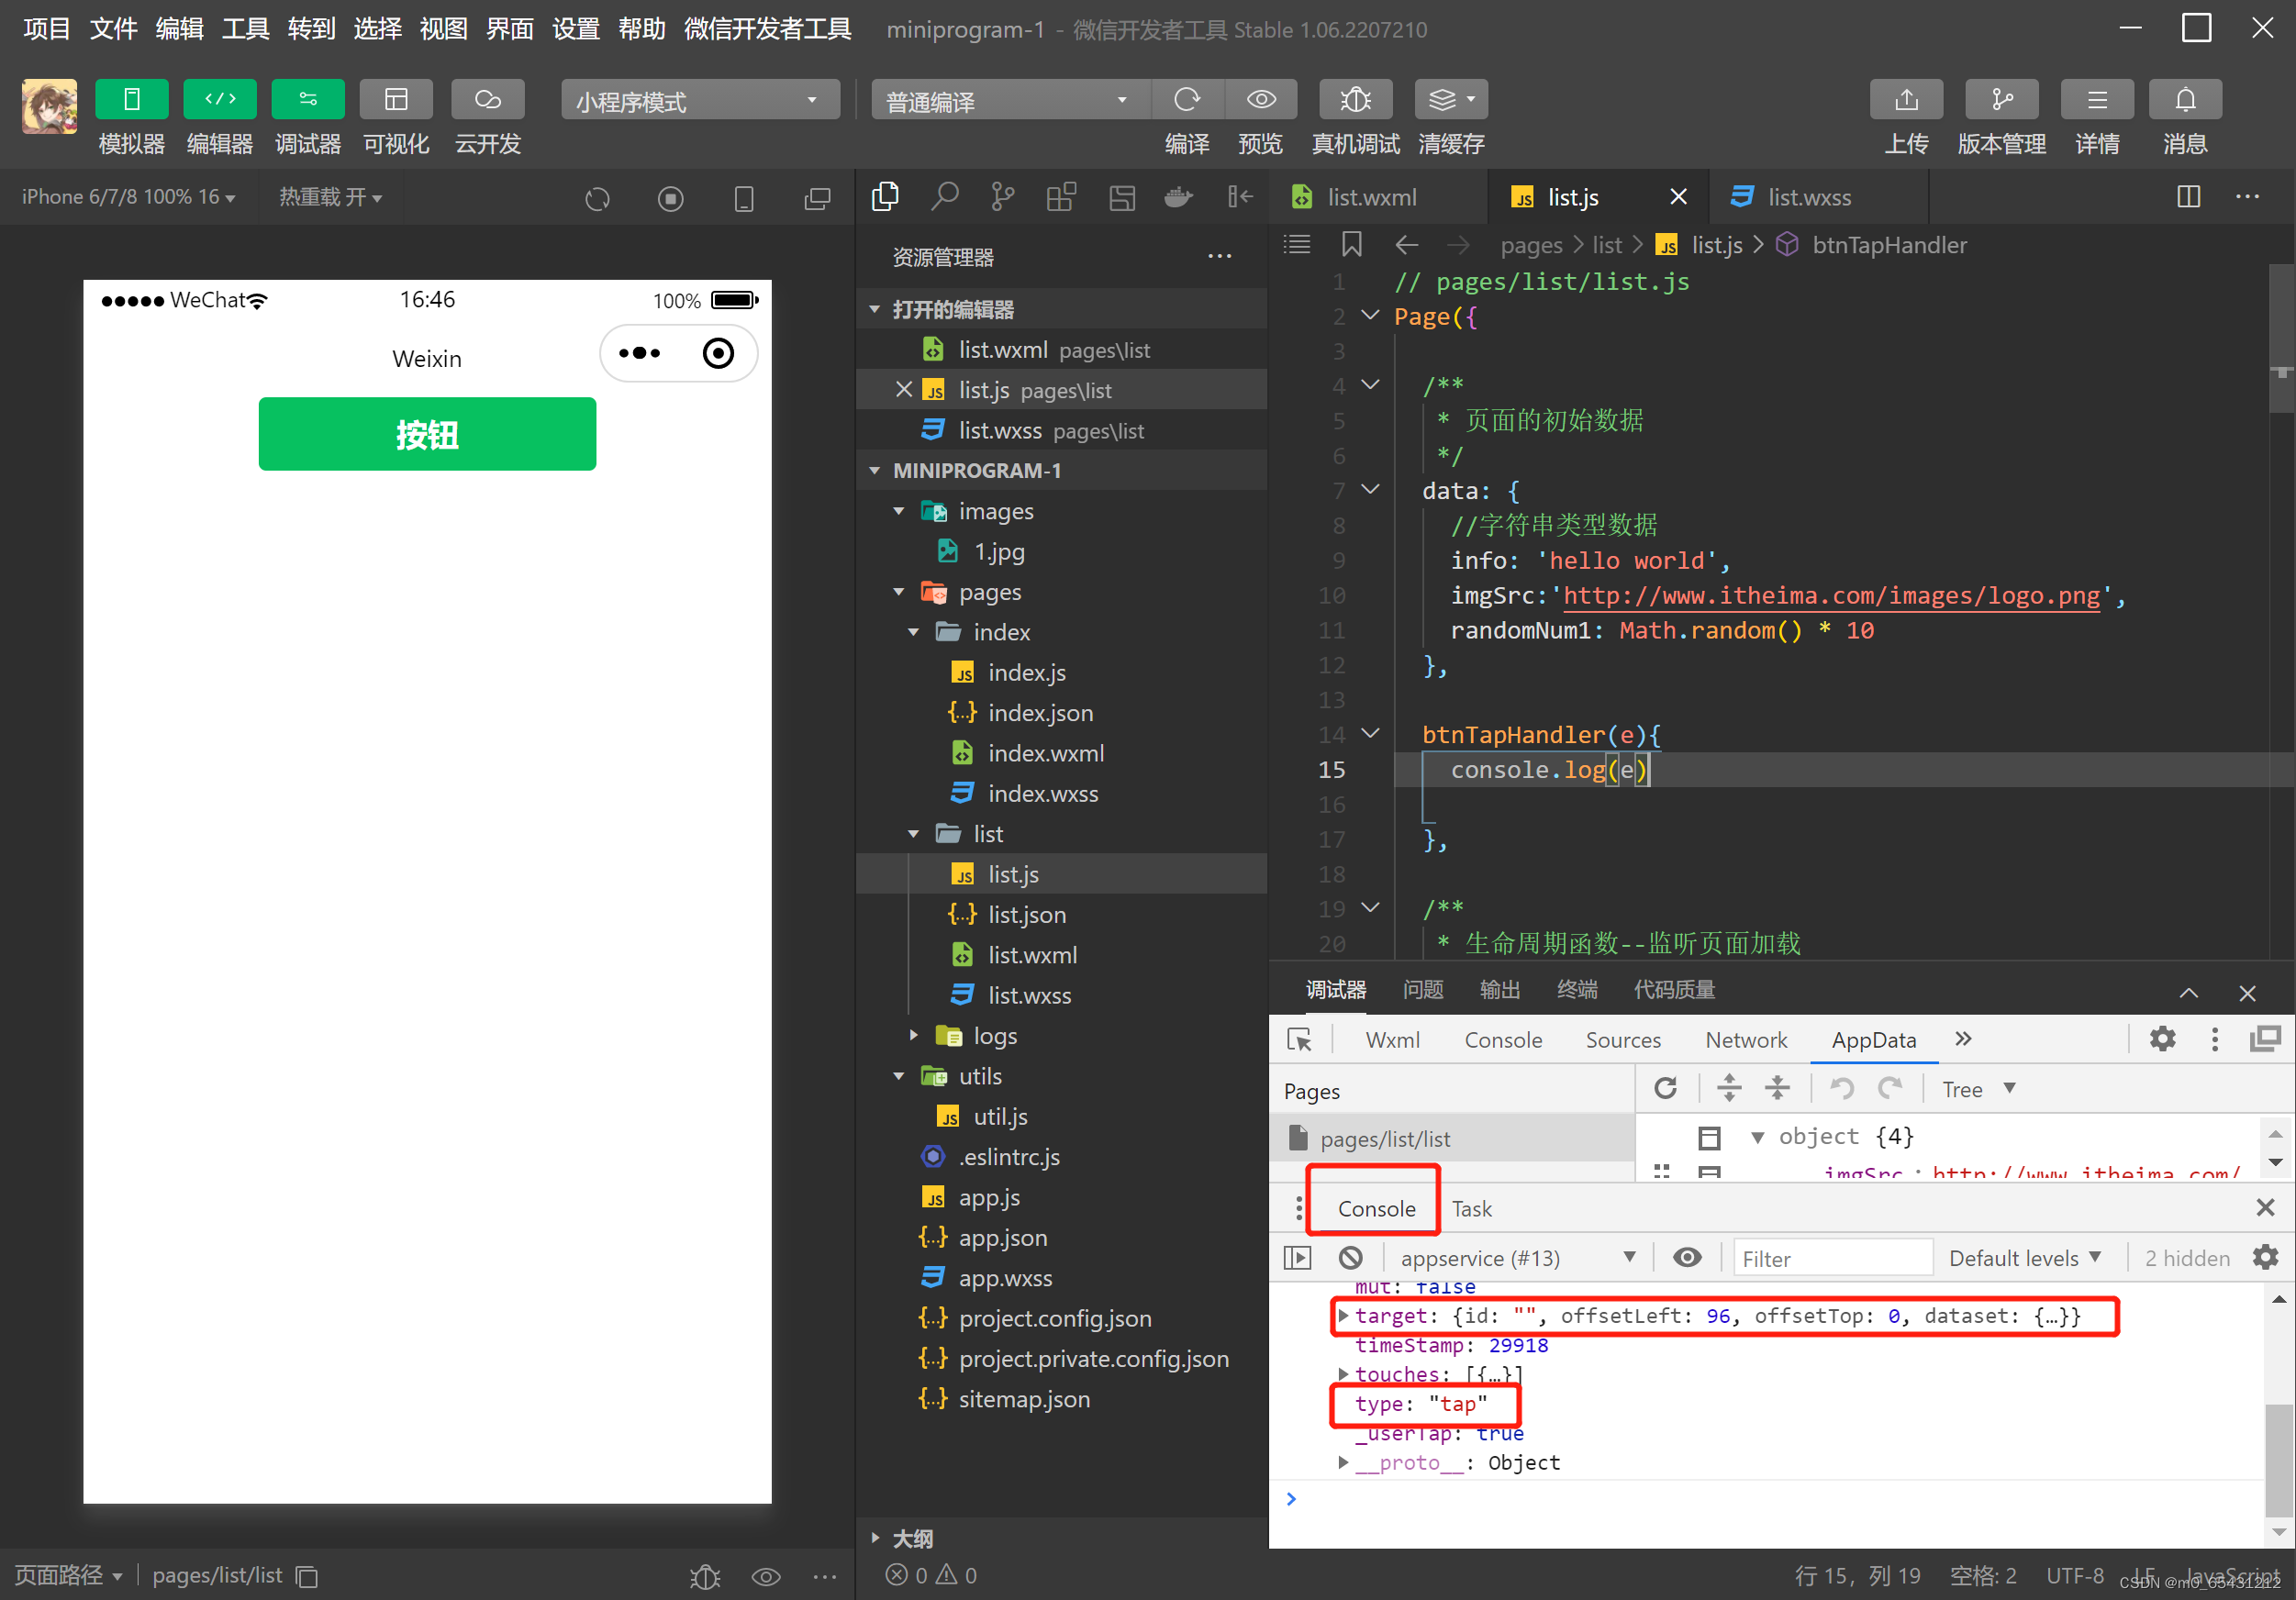Open the file explorer icon in the sidebar
The image size is (2296, 1600).
click(885, 196)
